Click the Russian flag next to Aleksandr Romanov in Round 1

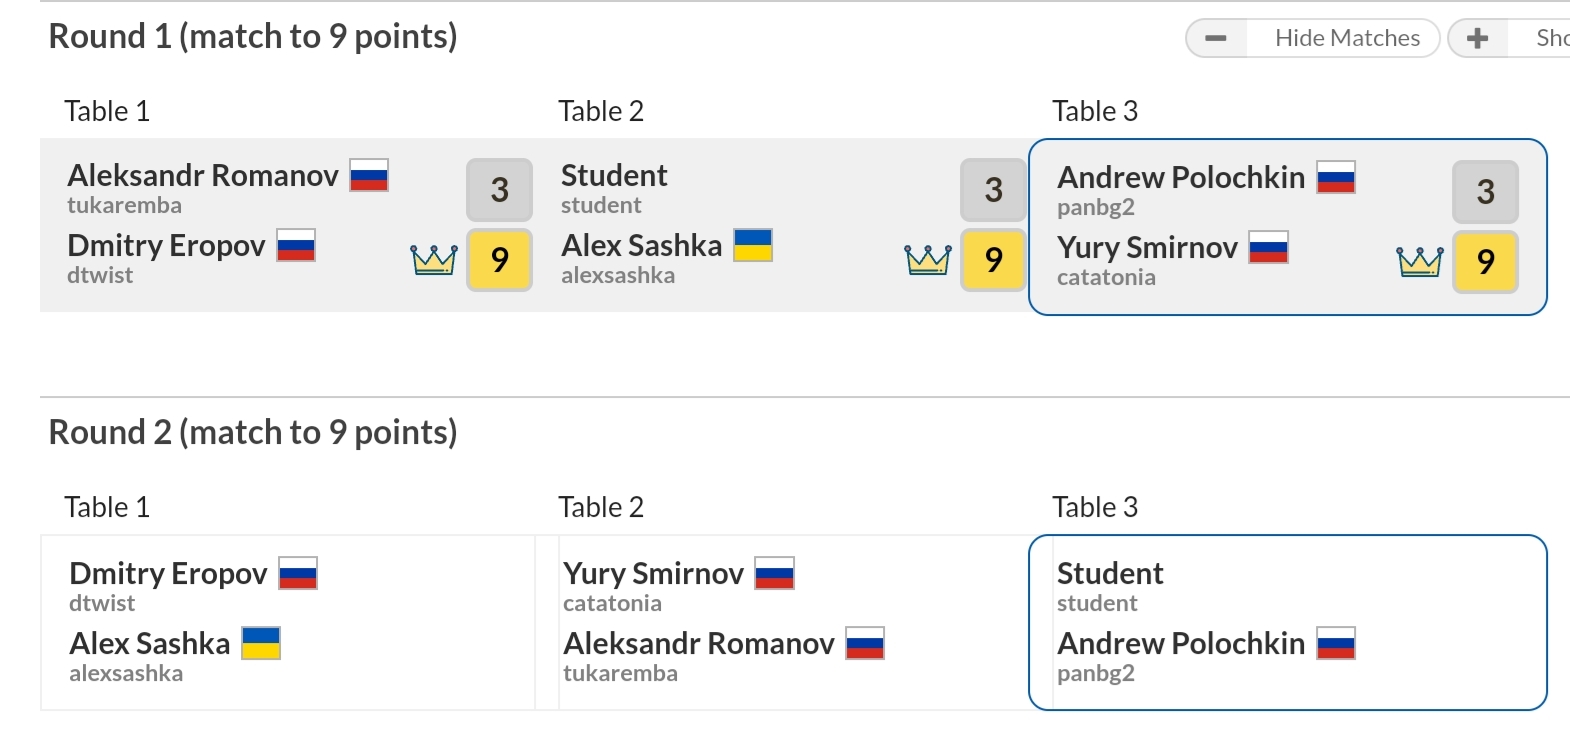point(369,175)
